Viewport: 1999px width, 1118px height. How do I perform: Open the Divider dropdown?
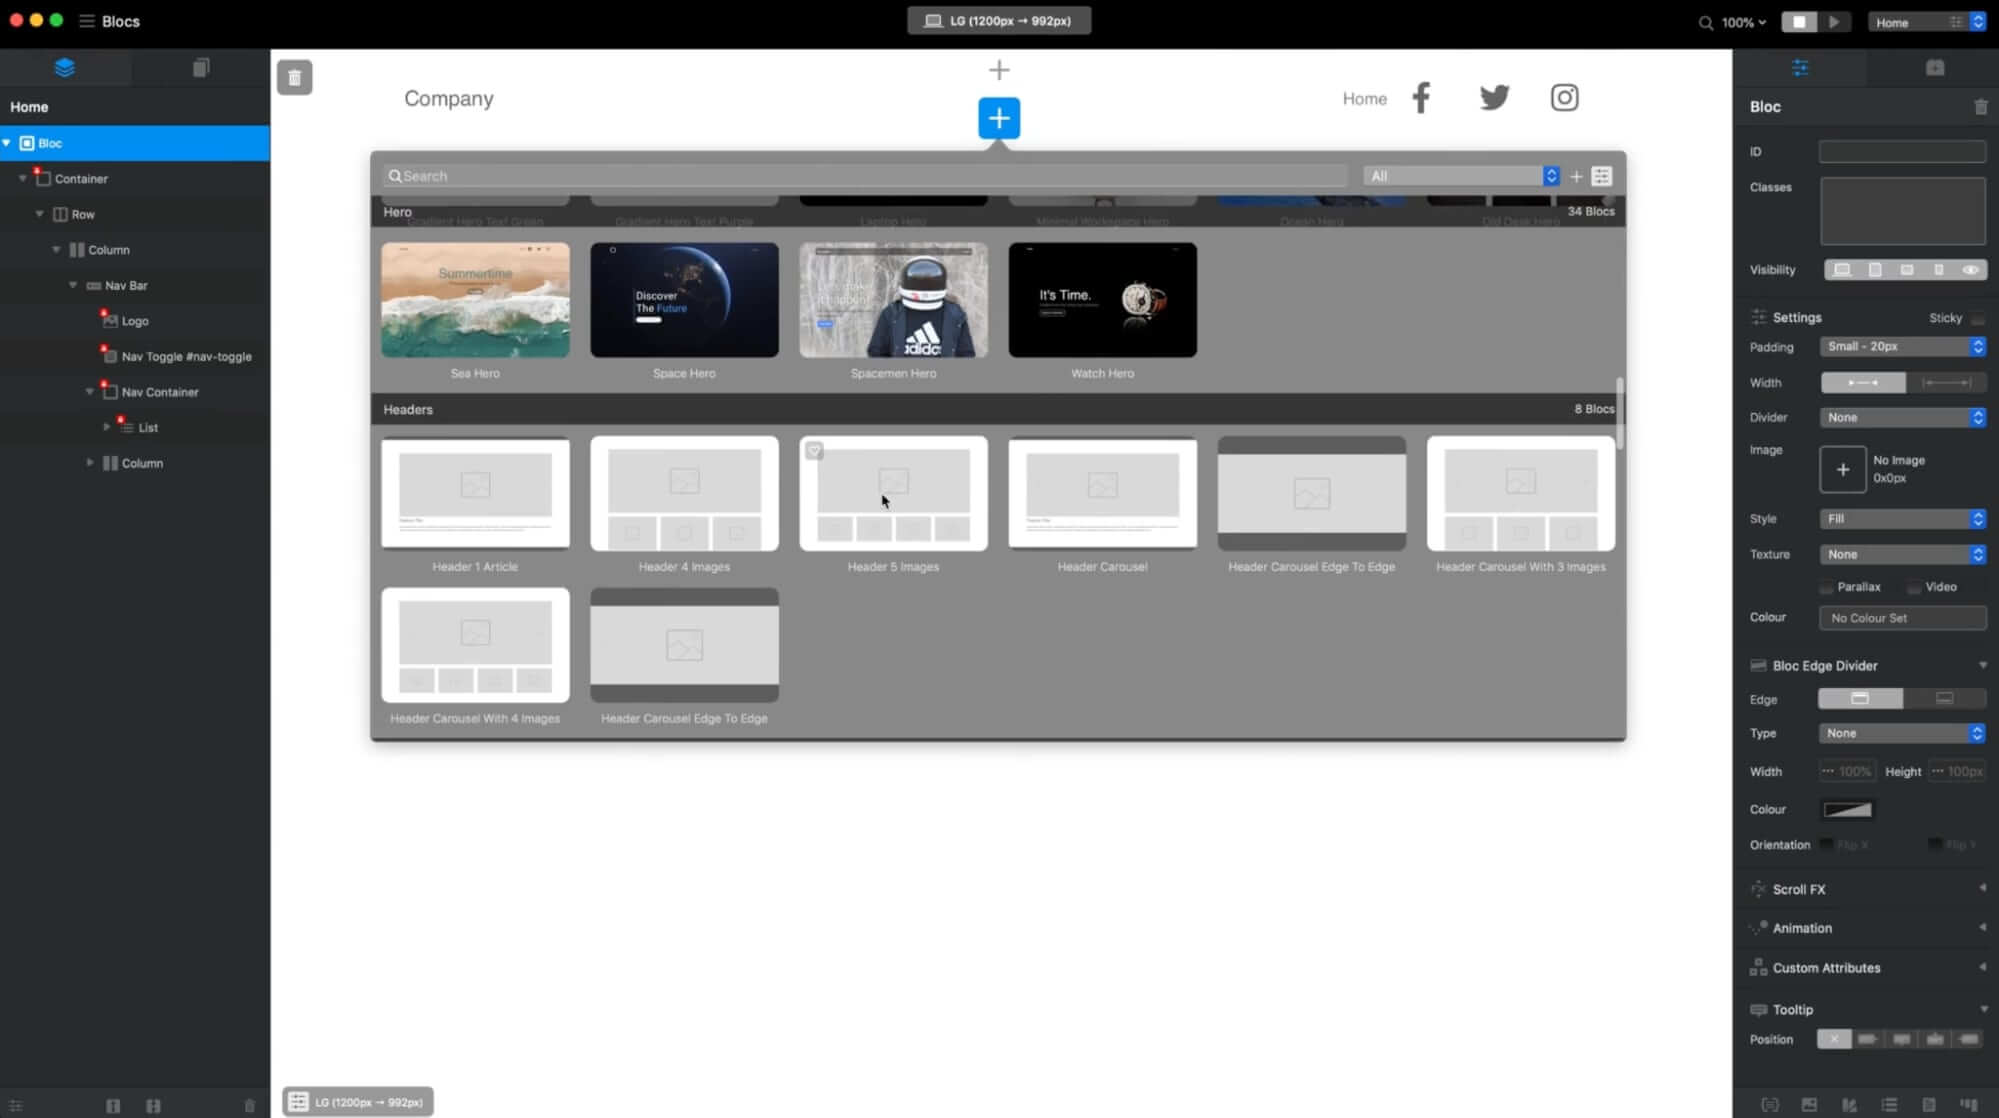click(x=1902, y=418)
